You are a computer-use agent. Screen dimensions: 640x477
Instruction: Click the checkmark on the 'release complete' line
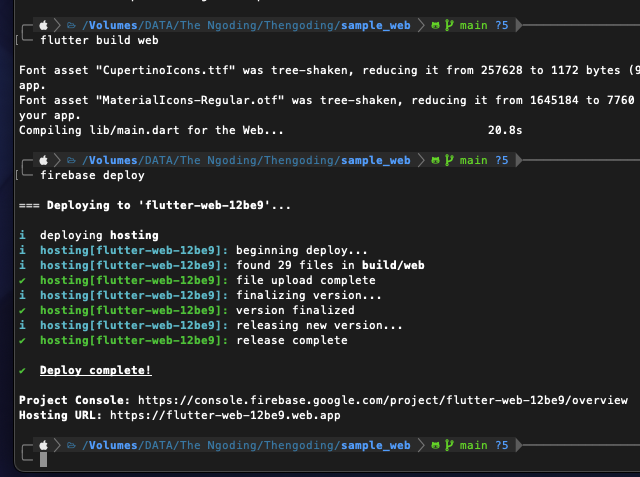click(23, 341)
